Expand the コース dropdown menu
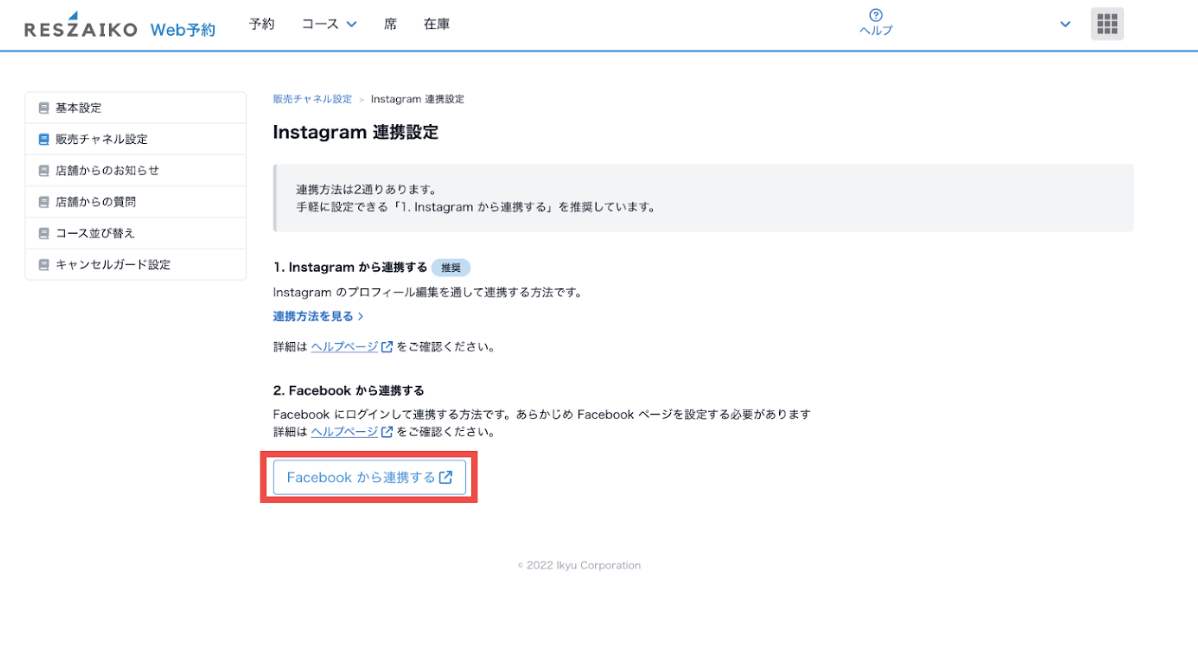Screen dimensions: 1198x652 (329, 24)
